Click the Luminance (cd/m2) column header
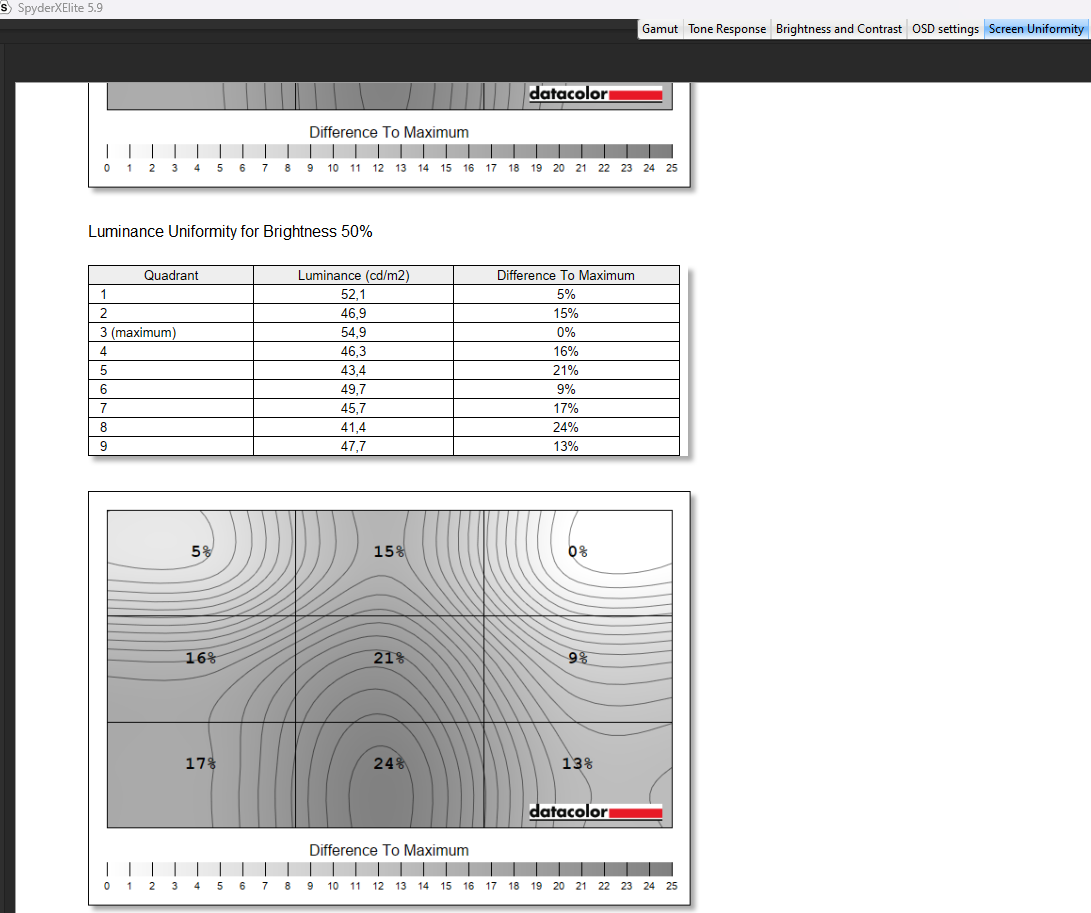1091x913 pixels. 353,275
